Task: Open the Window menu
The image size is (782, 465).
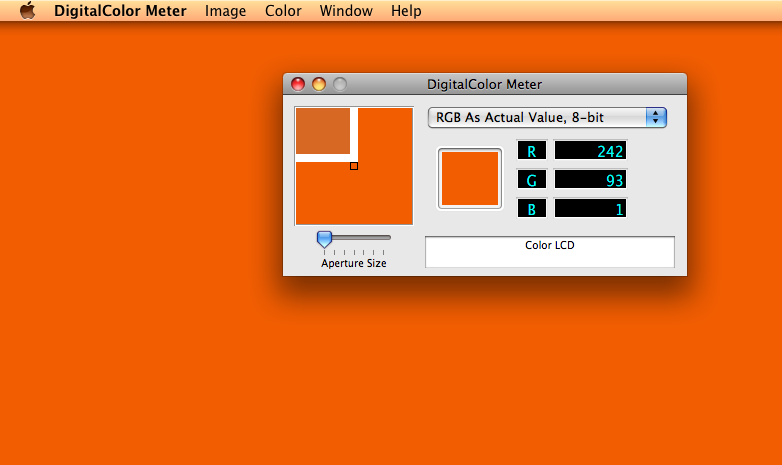Action: pyautogui.click(x=346, y=10)
